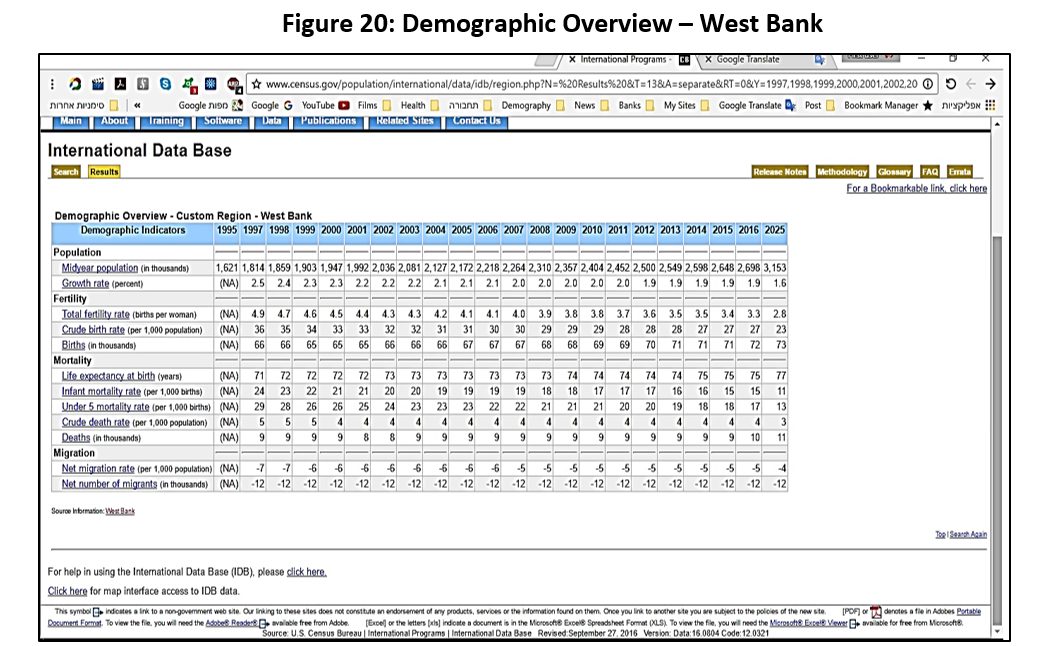The width and height of the screenshot is (1054, 646).
Task: Open the Life expectancy at birth link
Action: 108,376
